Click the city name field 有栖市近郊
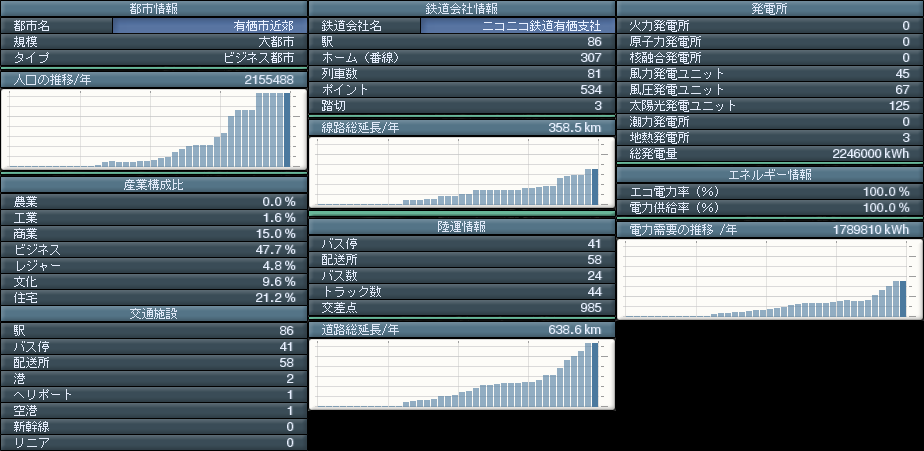 (x=205, y=26)
